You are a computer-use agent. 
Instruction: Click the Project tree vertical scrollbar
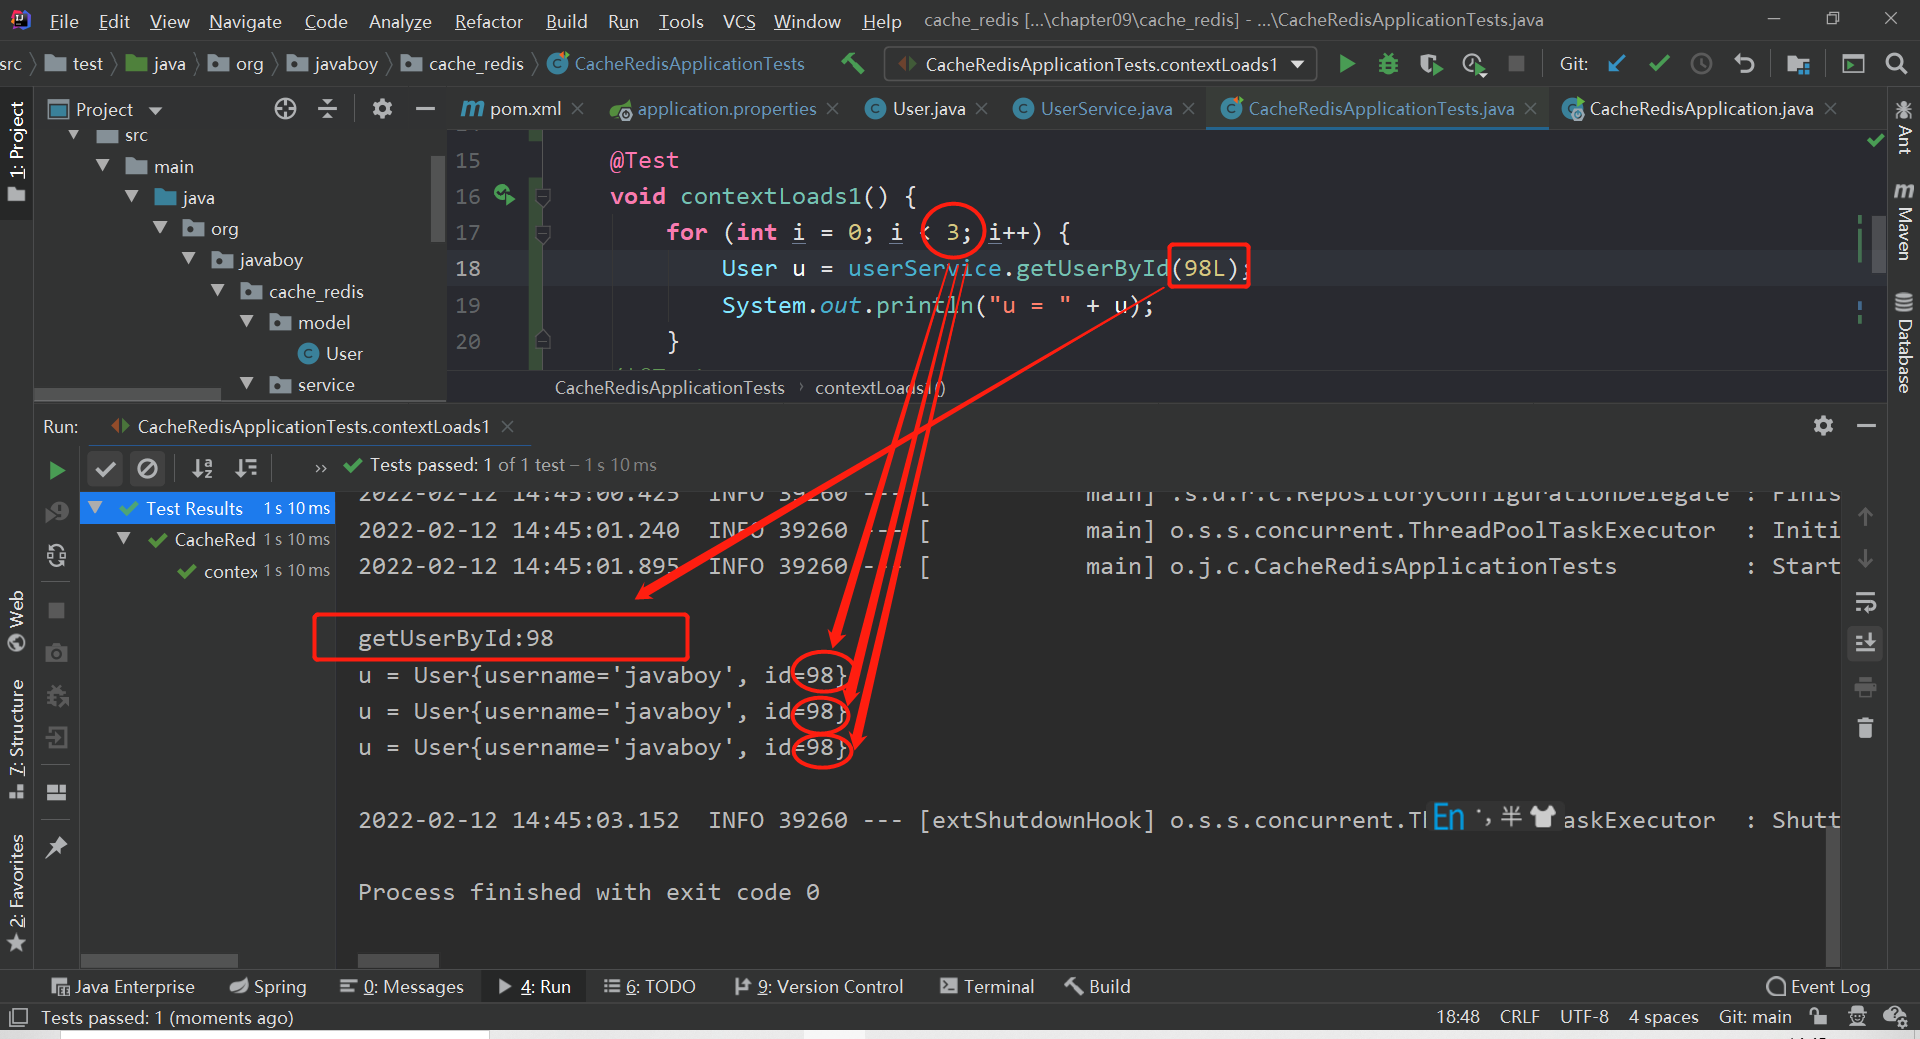coord(437,198)
